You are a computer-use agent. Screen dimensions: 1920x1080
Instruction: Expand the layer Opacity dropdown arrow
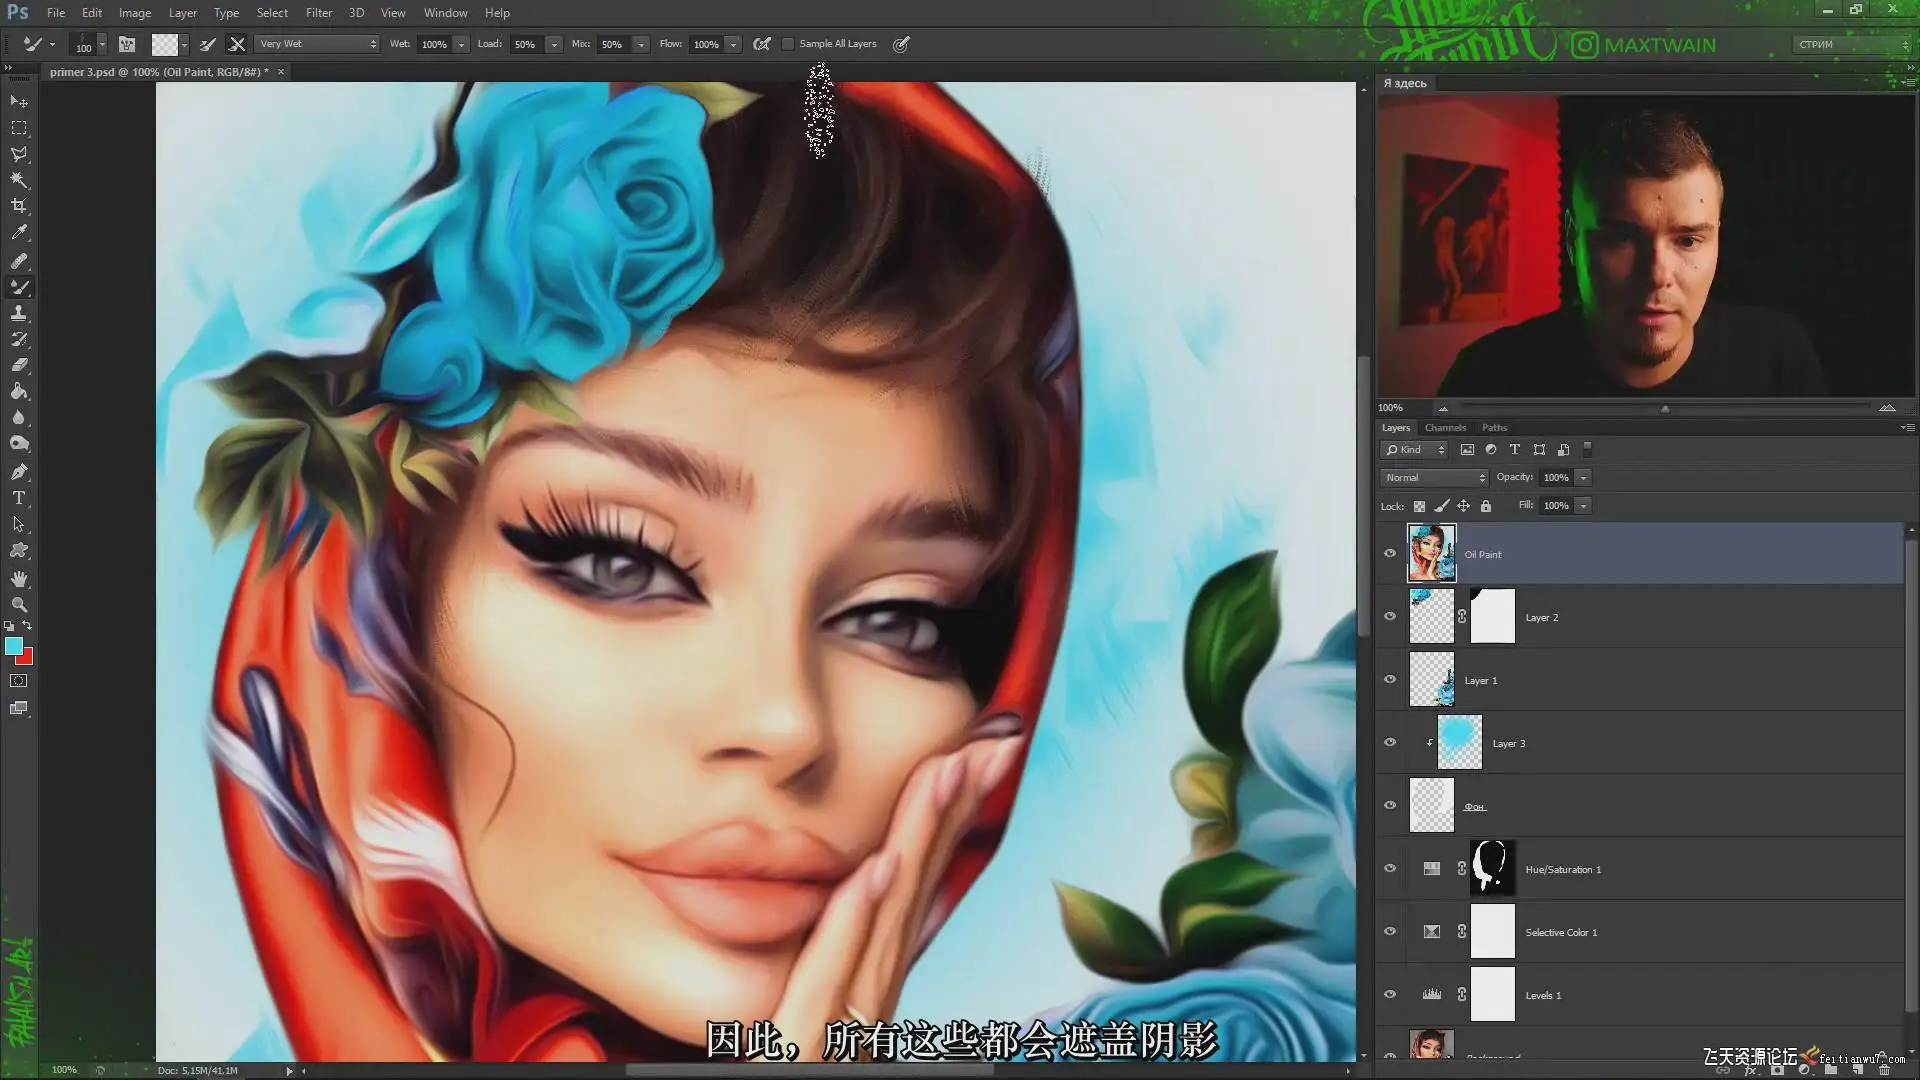tap(1583, 478)
